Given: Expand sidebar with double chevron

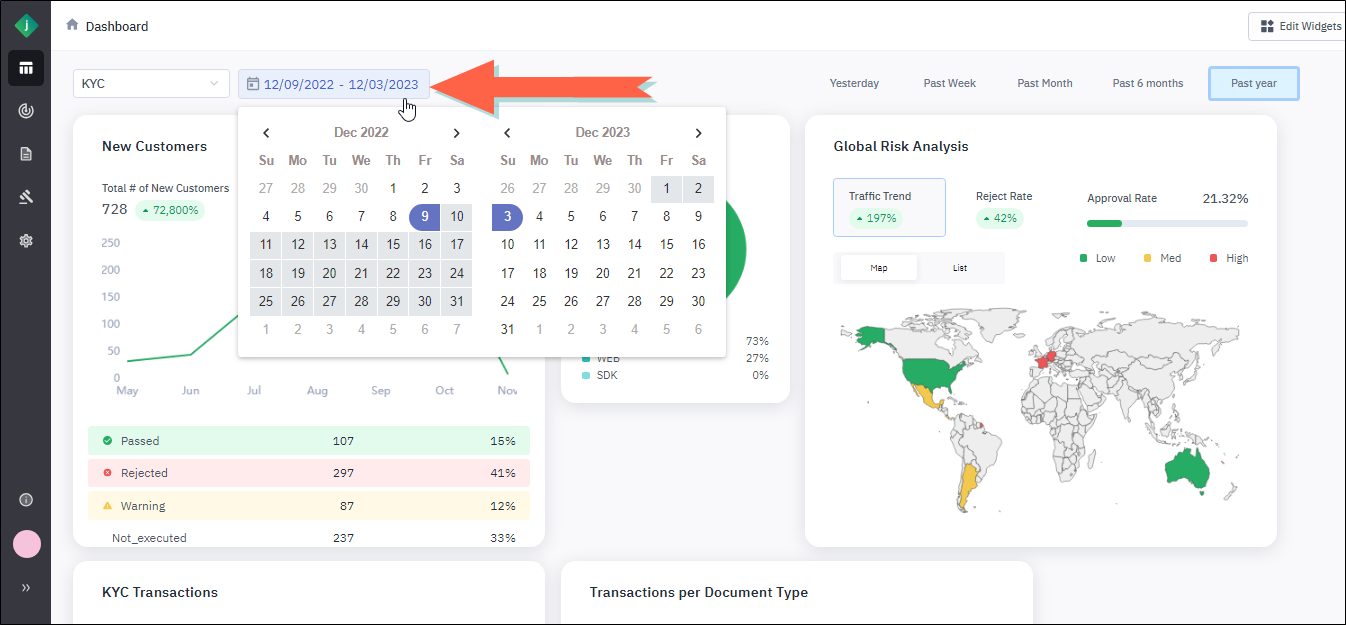Looking at the screenshot, I should click(26, 588).
